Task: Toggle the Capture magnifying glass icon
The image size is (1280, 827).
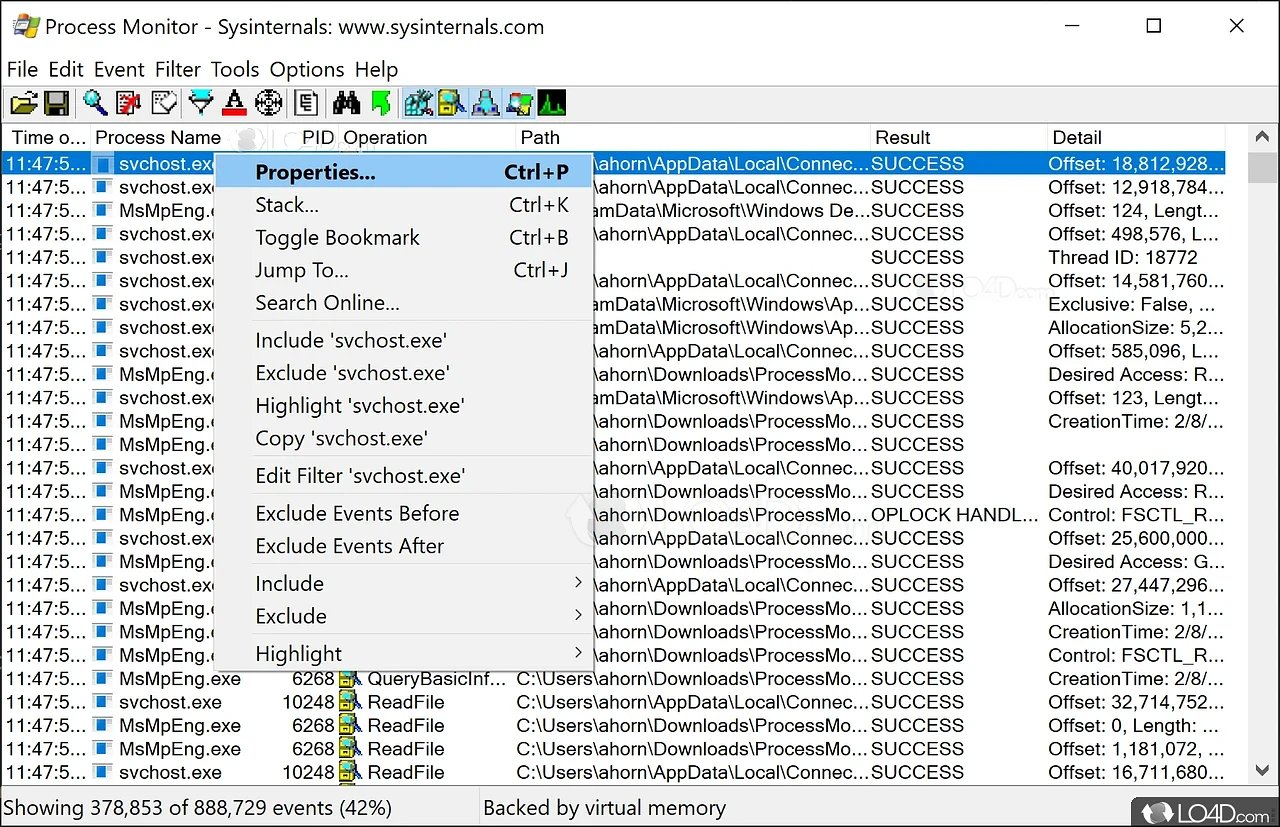Action: click(95, 102)
